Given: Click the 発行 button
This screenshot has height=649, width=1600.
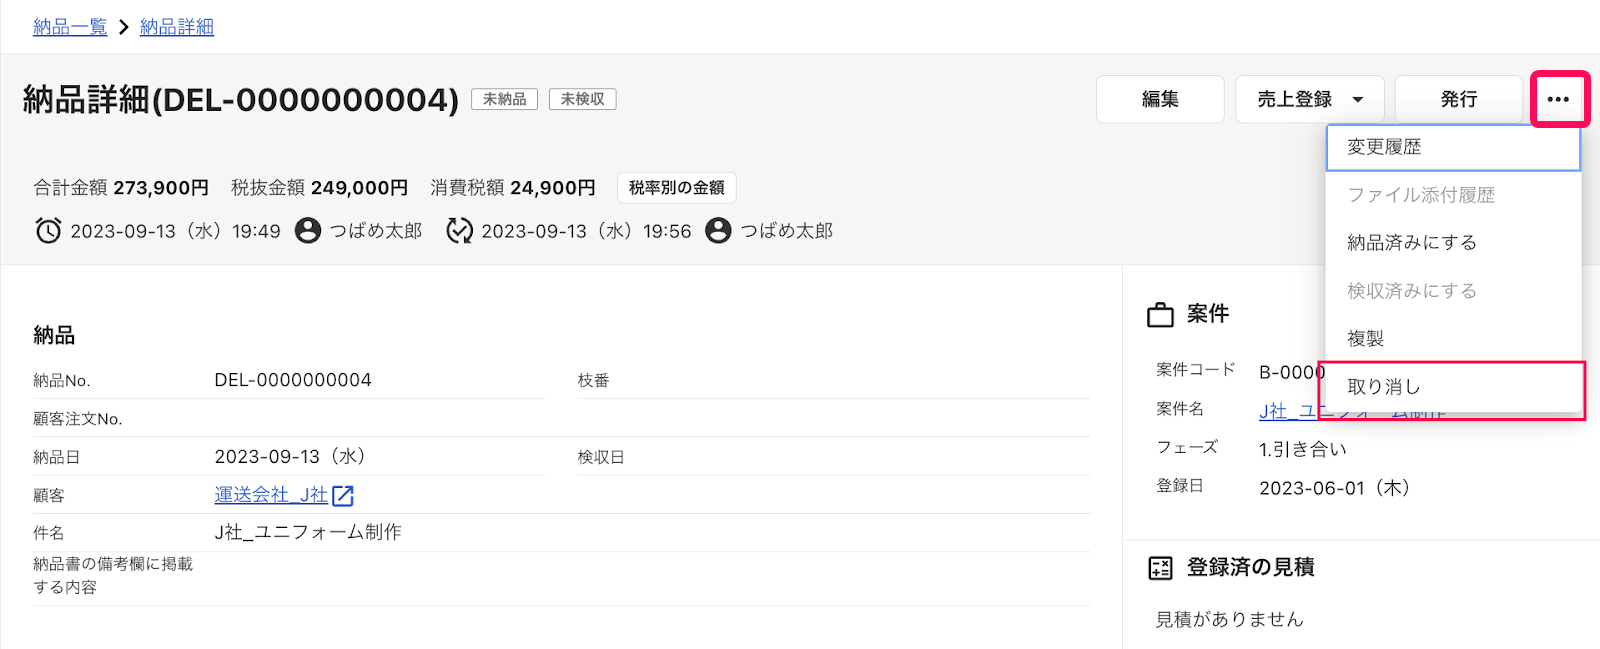Looking at the screenshot, I should pos(1459,99).
